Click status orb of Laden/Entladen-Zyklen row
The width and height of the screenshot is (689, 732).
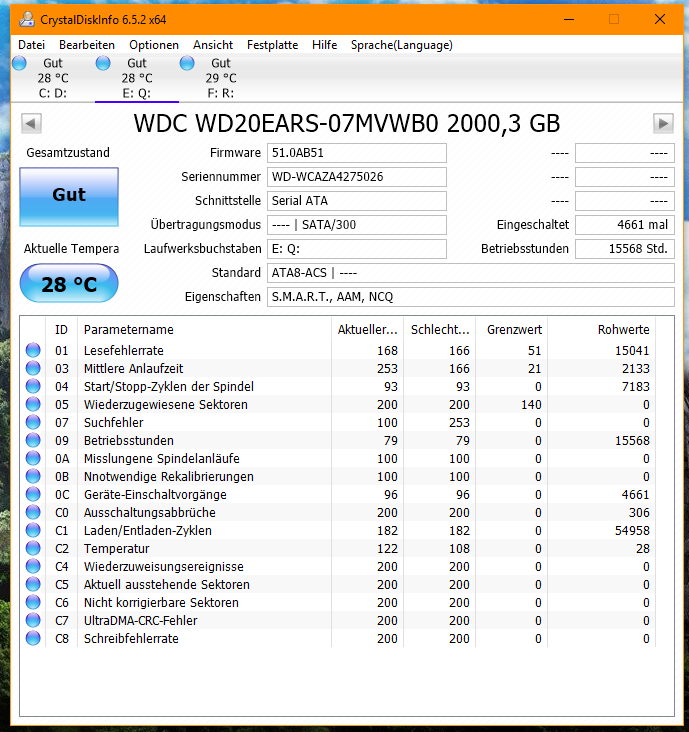click(33, 530)
